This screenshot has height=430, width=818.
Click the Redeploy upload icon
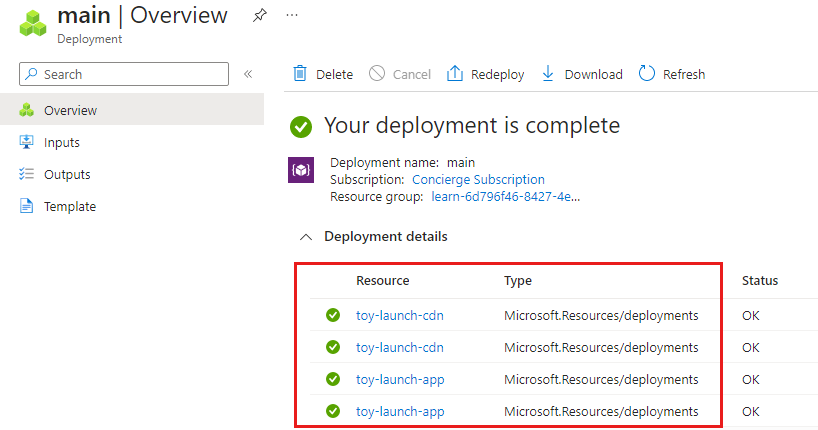(x=455, y=74)
